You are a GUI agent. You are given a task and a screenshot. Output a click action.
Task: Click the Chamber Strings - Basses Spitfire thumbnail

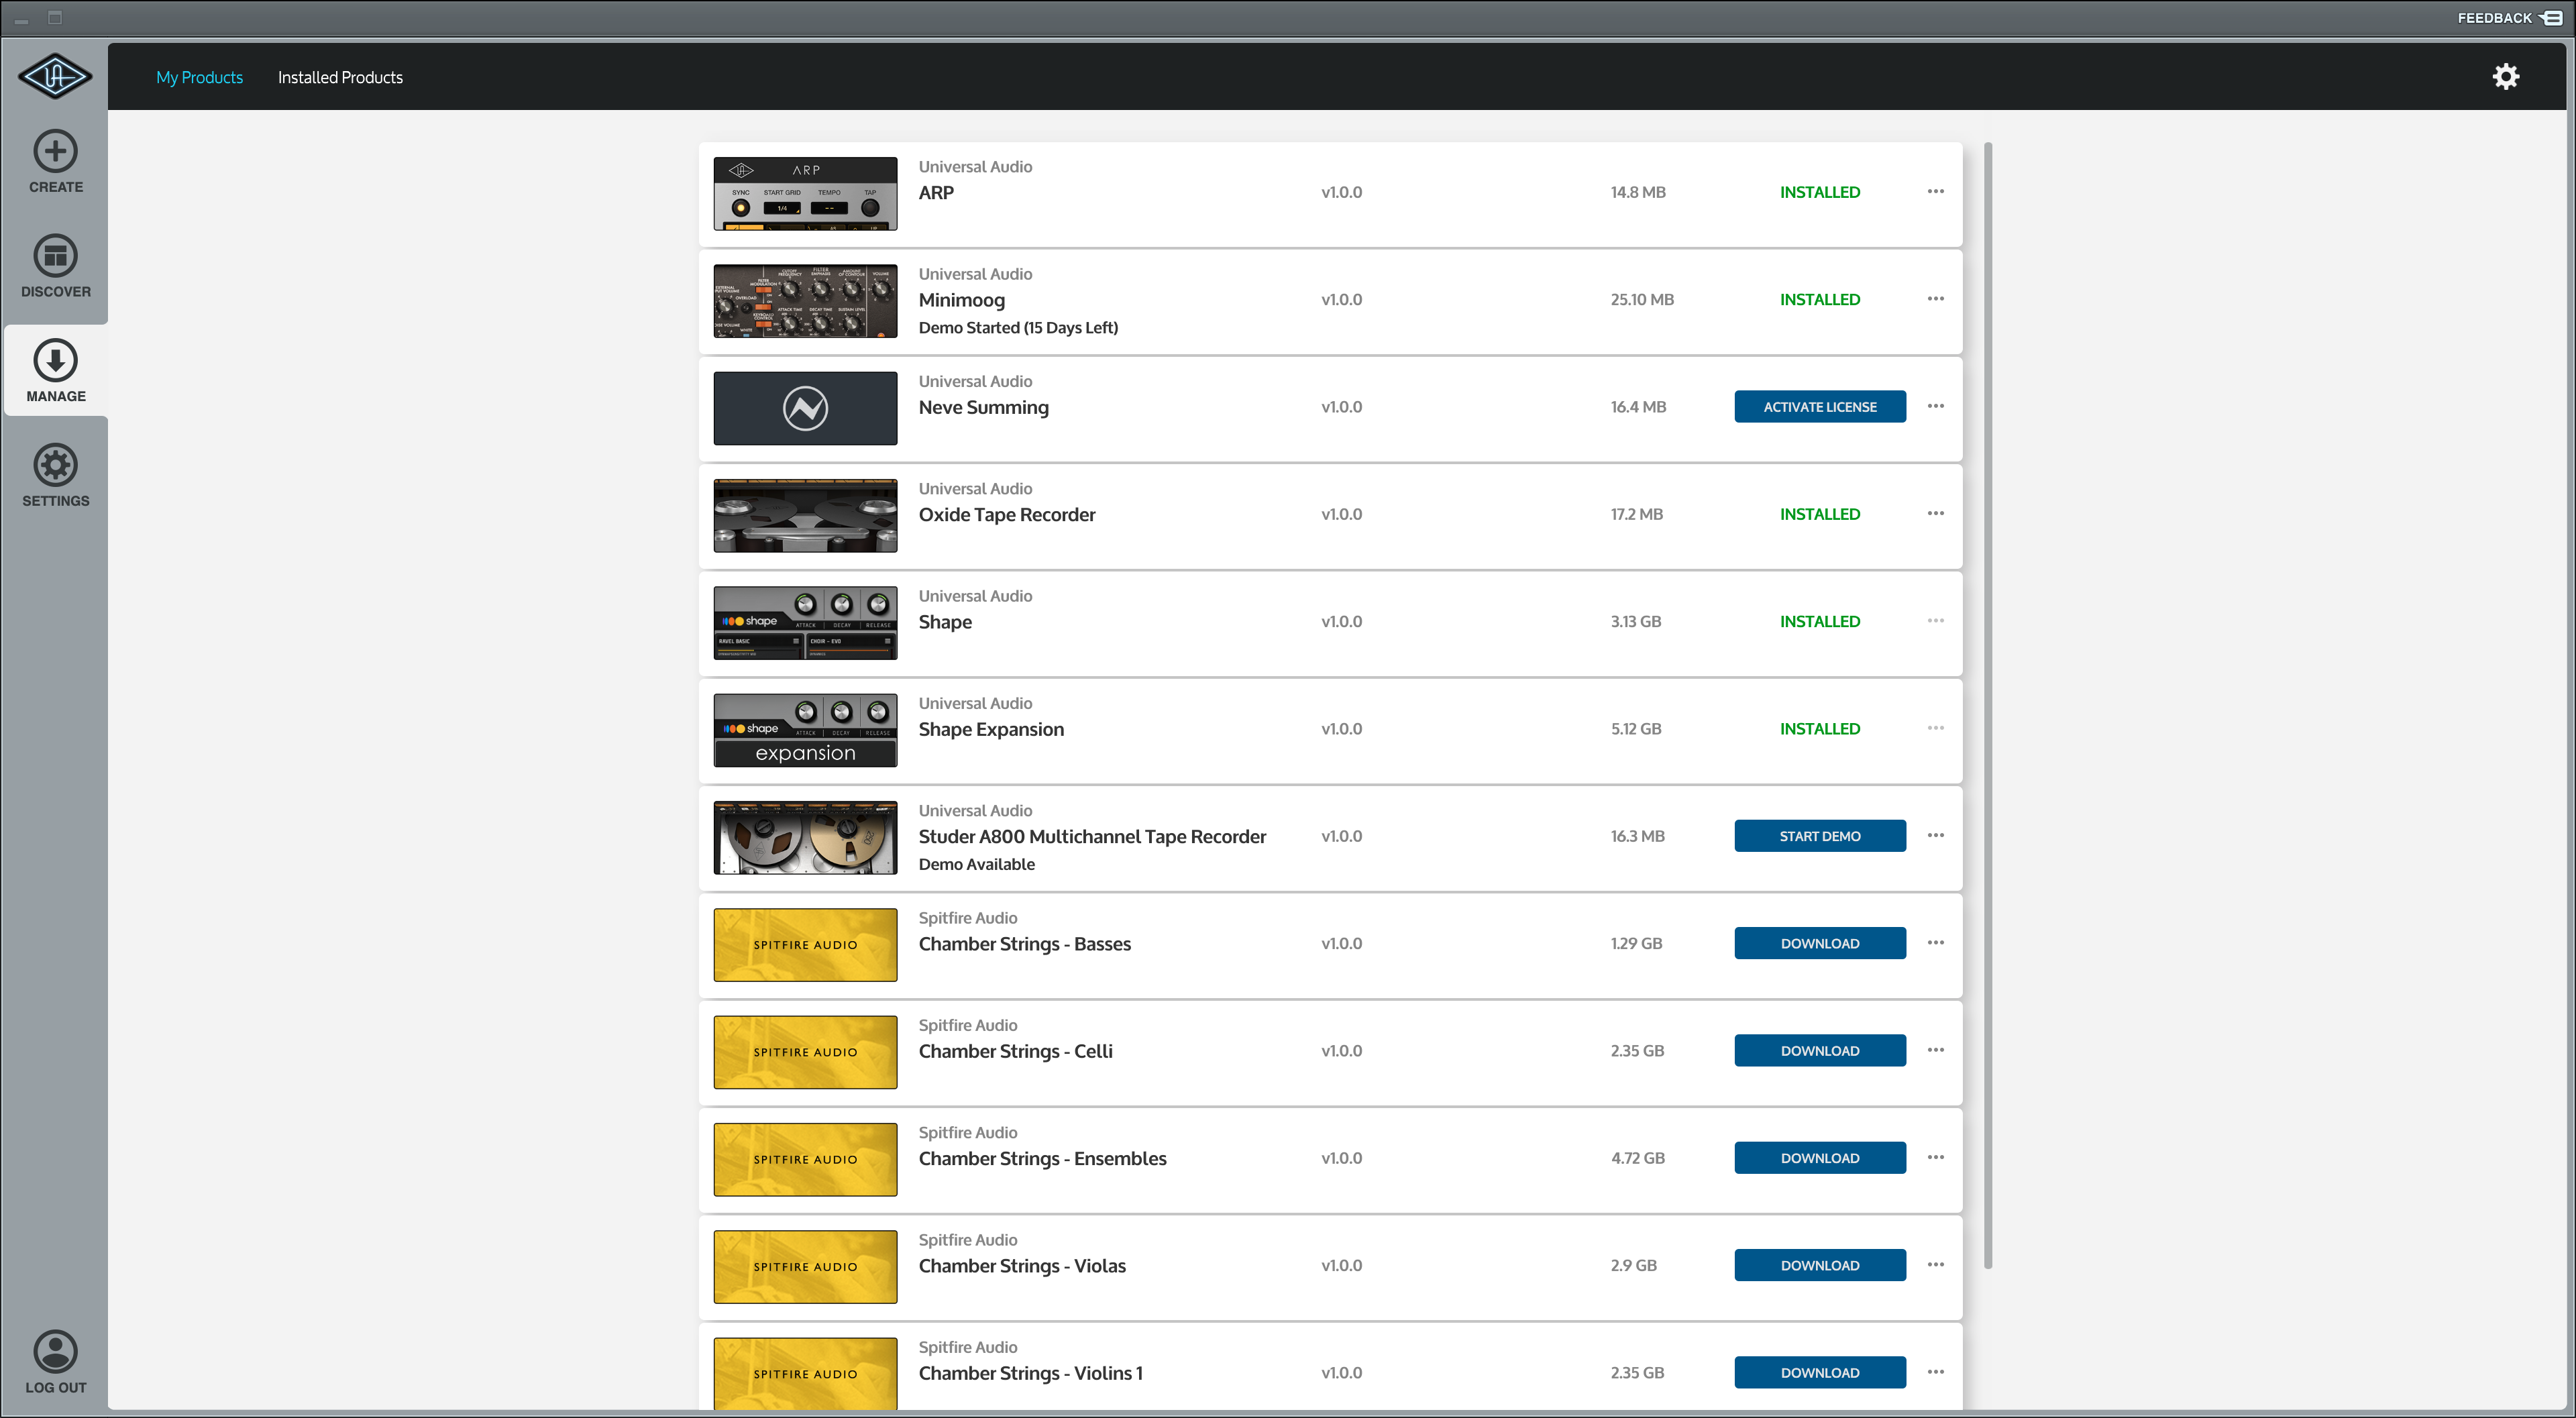(805, 945)
